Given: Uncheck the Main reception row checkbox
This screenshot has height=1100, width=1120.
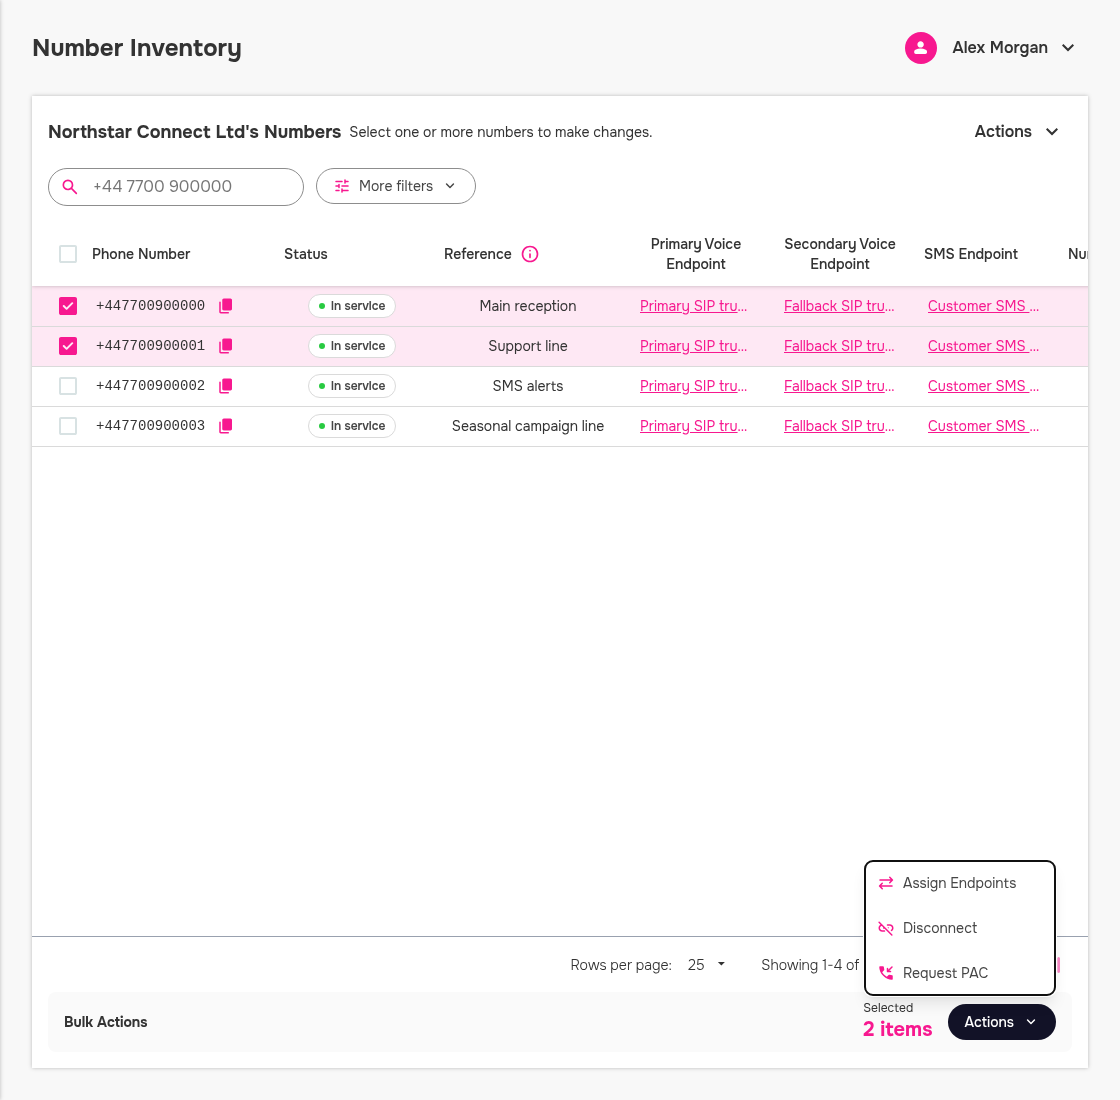Looking at the screenshot, I should point(68,306).
